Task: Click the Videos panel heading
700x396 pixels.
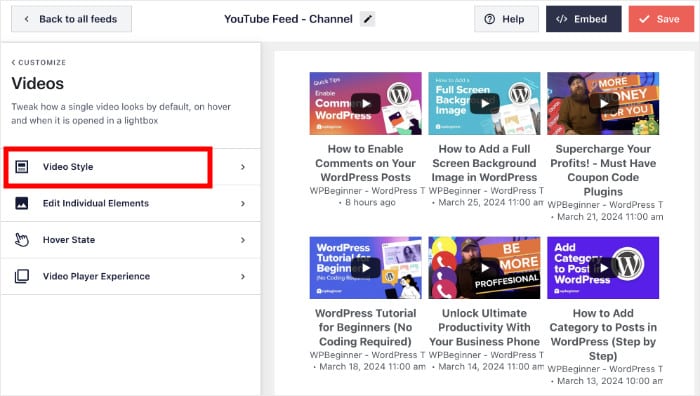Action: click(38, 83)
